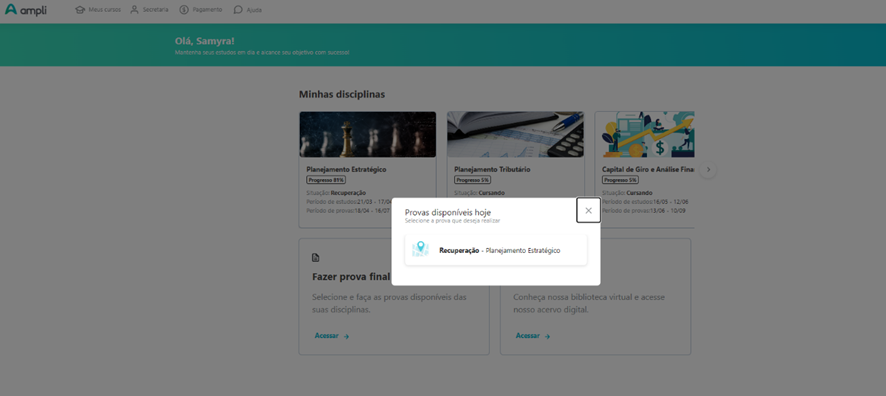Viewport: 886px width, 396px height.
Task: Close the Provas disponíveis hoje dialog
Action: click(x=588, y=210)
